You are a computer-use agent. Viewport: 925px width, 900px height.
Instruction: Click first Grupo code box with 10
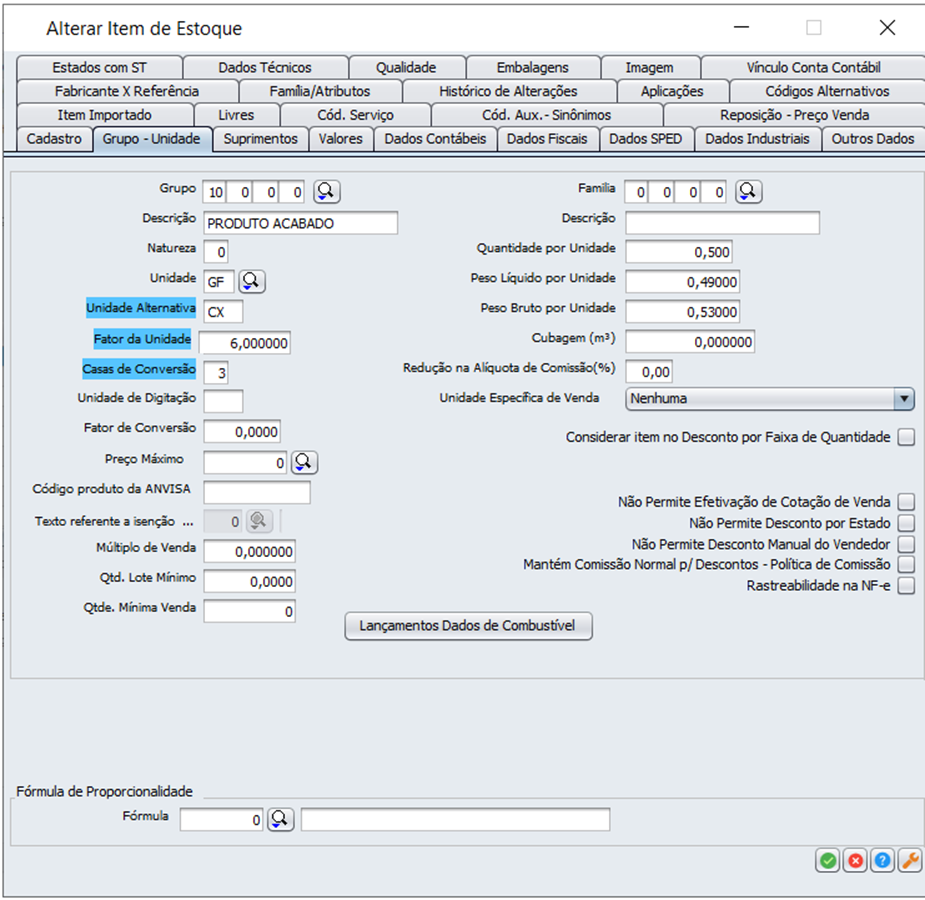[x=214, y=192]
